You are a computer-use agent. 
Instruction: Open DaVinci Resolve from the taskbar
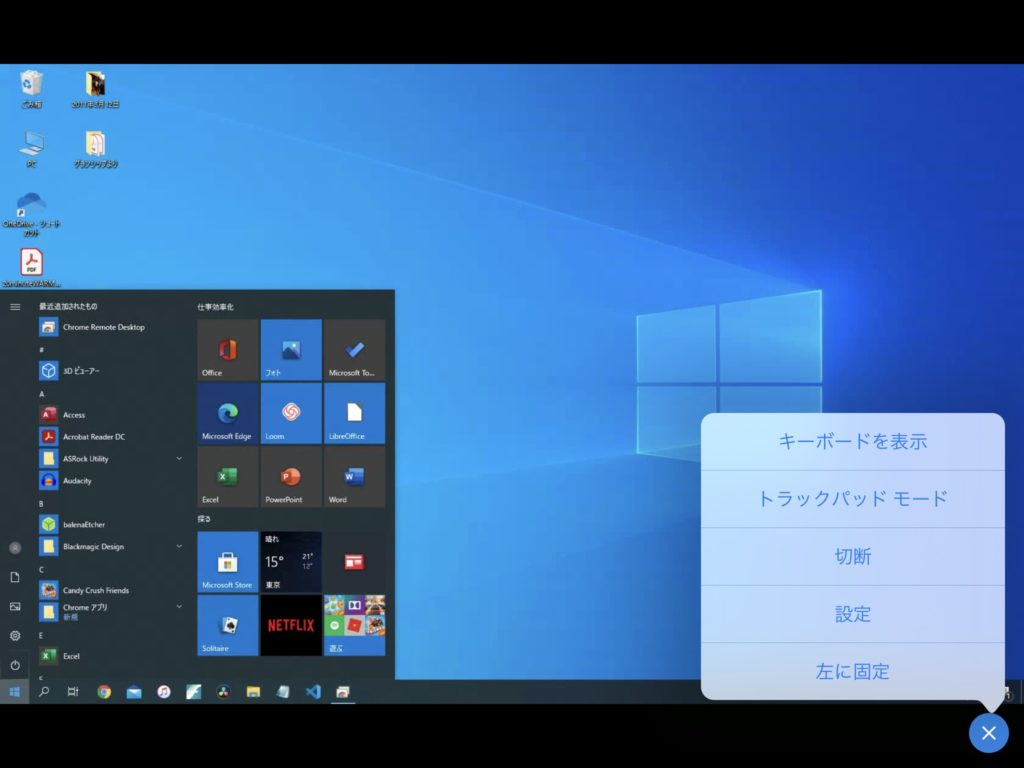tap(223, 692)
